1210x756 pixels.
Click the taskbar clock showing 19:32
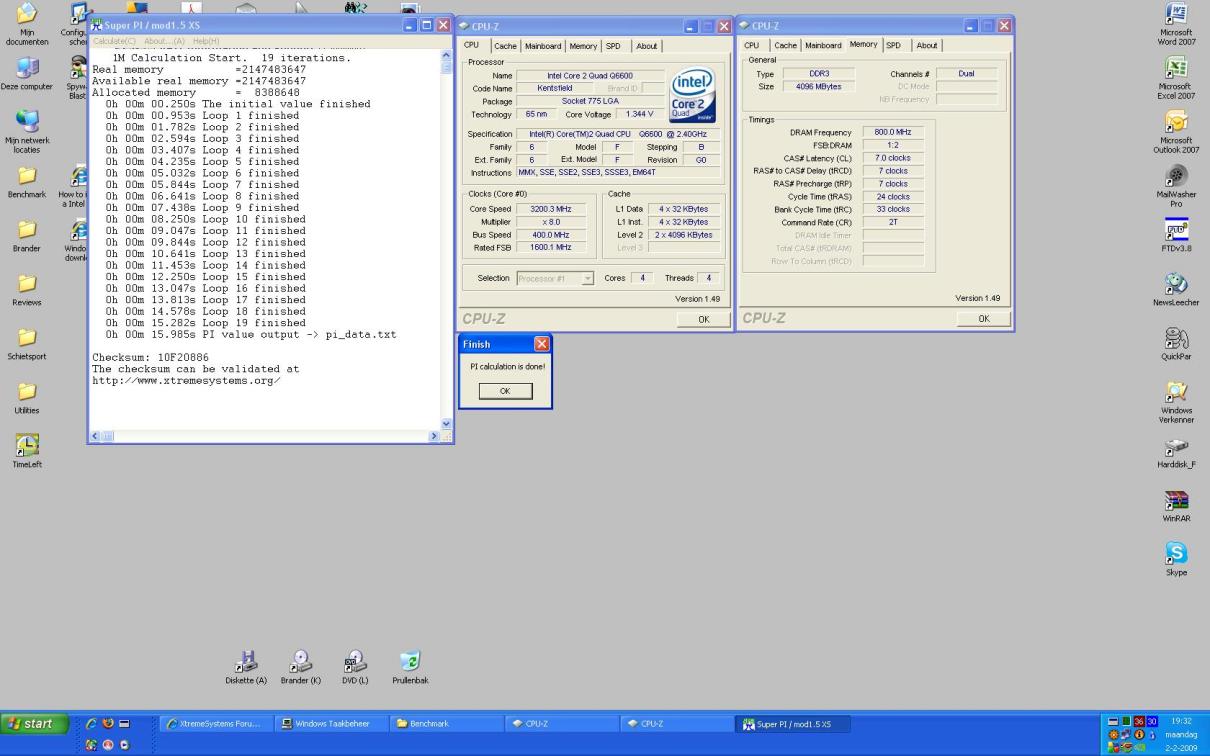pyautogui.click(x=1181, y=720)
